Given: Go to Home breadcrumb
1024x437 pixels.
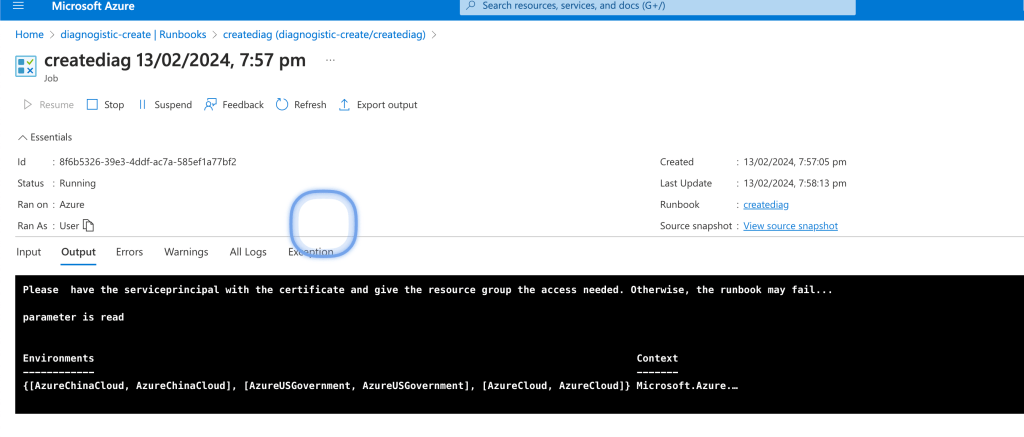Looking at the screenshot, I should [x=29, y=35].
